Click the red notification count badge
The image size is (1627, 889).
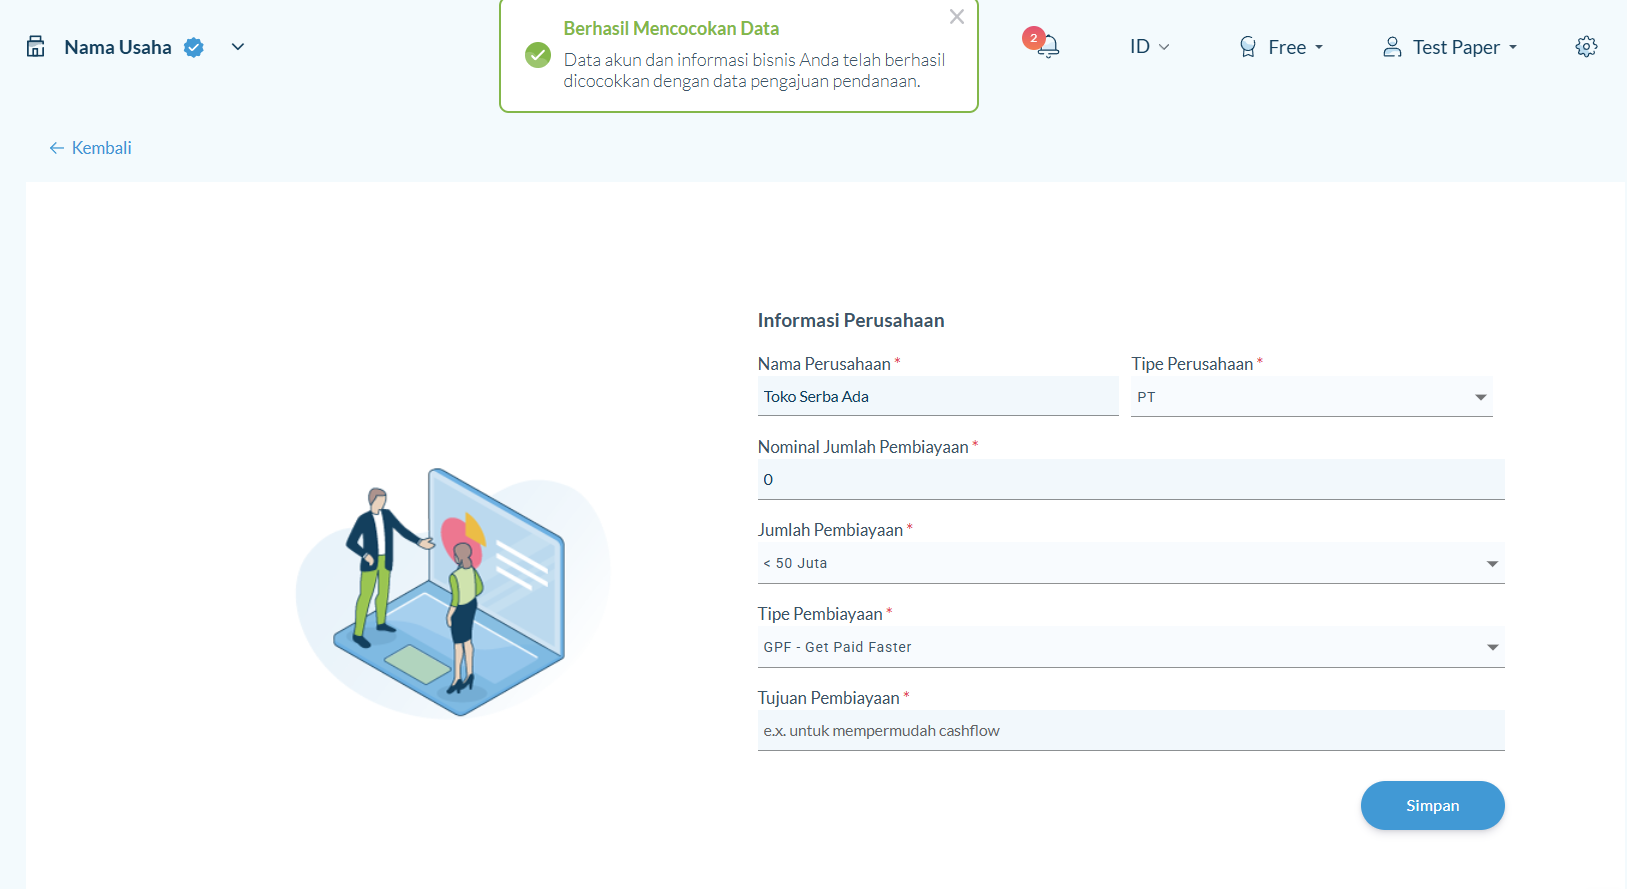[x=1033, y=38]
